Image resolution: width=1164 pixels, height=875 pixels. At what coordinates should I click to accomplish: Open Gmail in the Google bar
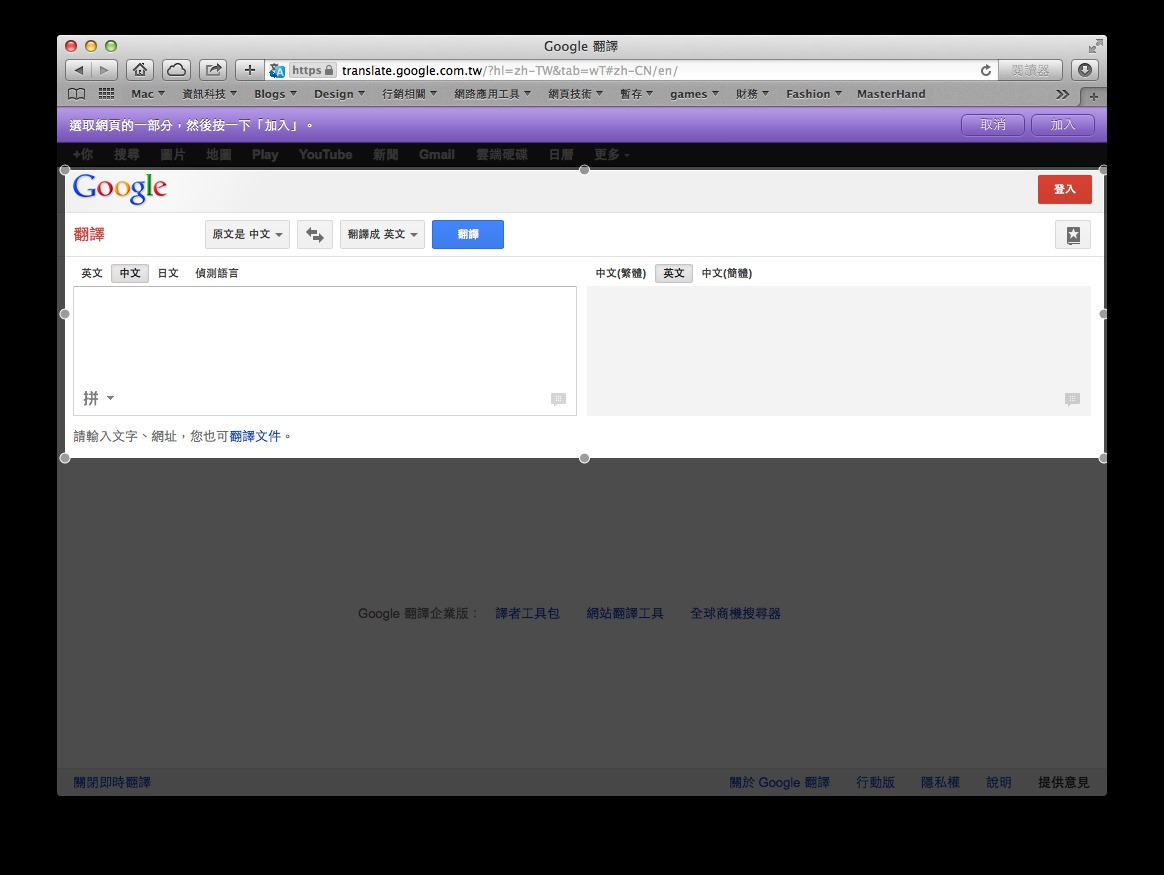tap(436, 154)
